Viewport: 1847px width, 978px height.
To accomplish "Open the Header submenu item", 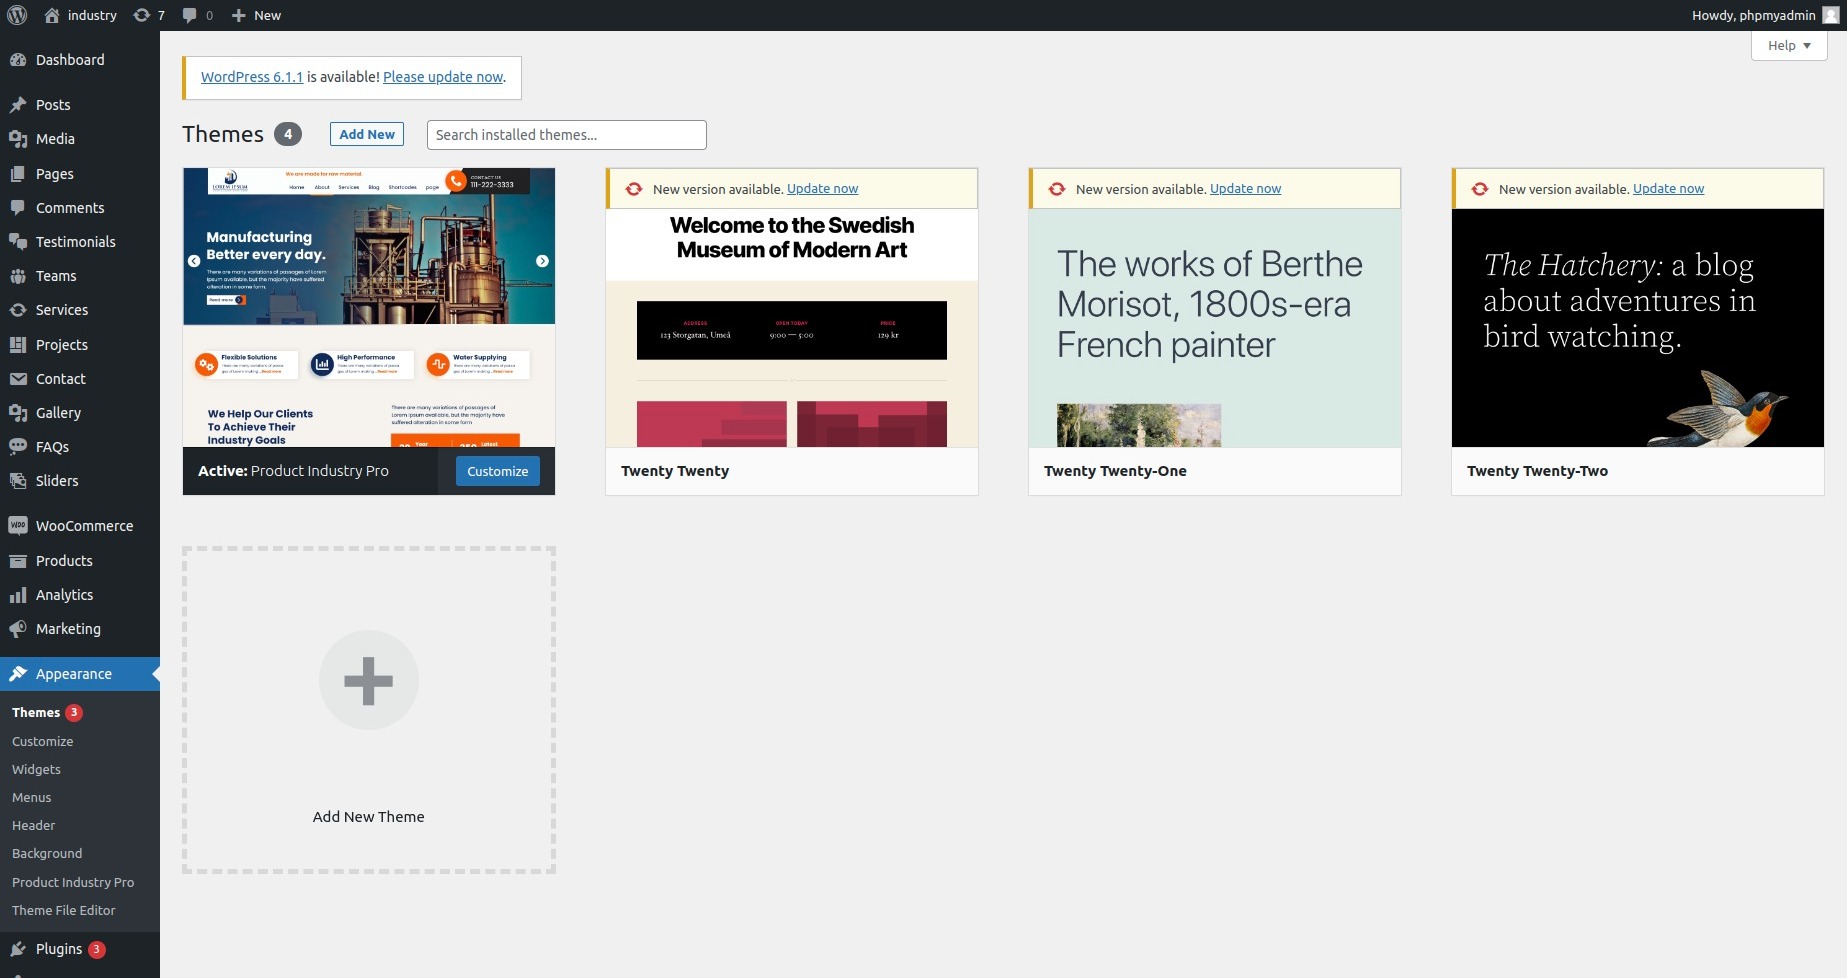I will 34,826.
